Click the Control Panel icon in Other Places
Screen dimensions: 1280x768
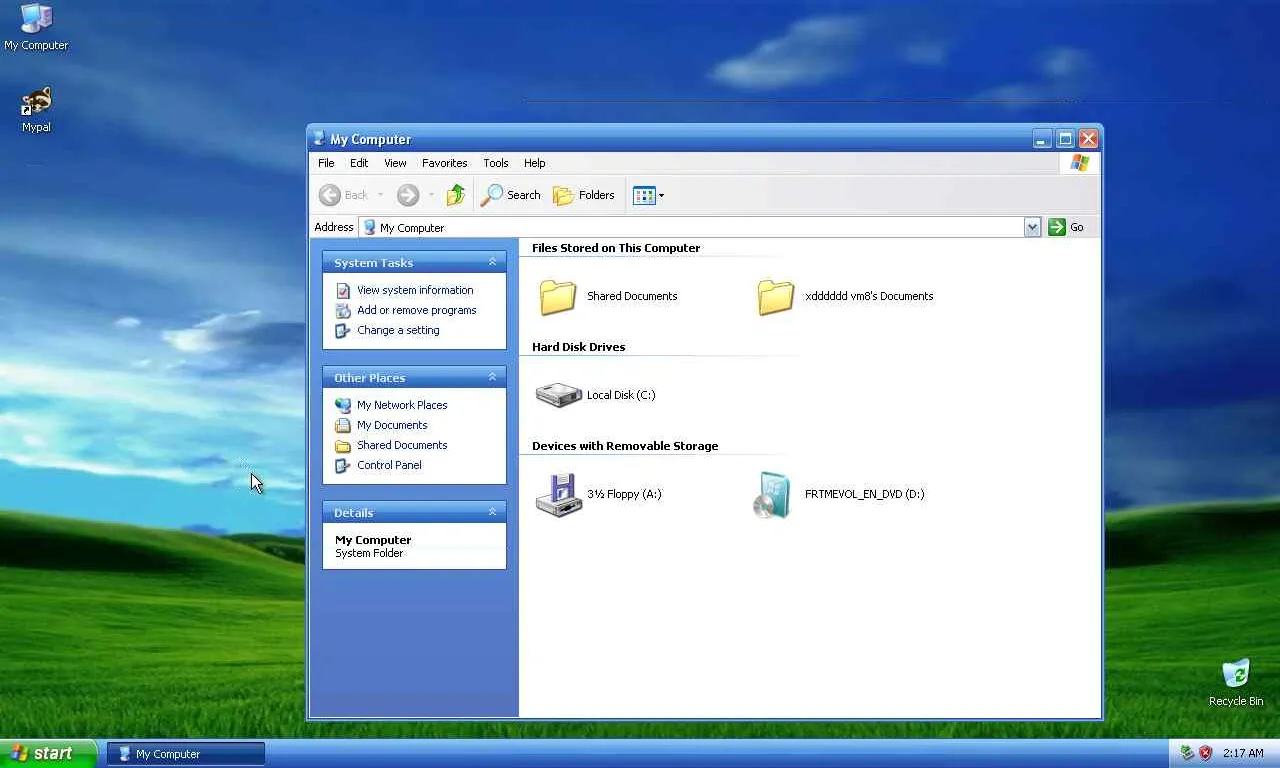click(x=343, y=465)
